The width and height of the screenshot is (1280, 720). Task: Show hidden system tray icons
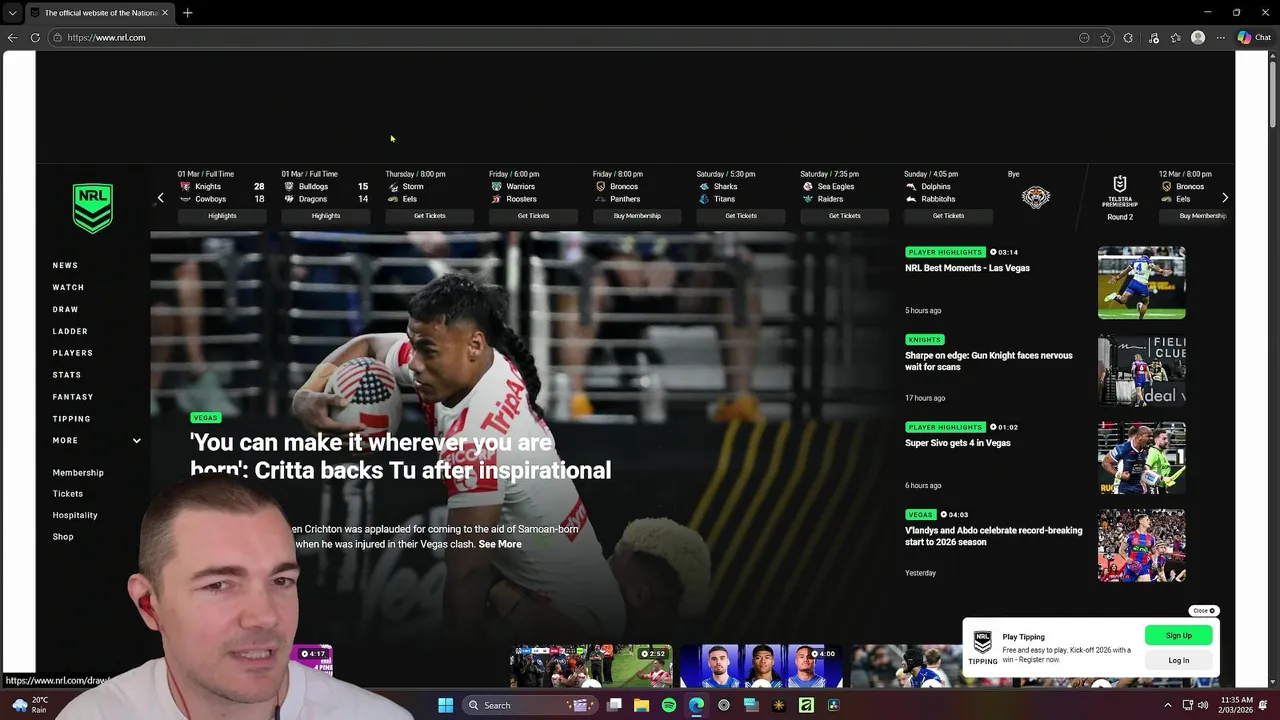coord(1168,705)
